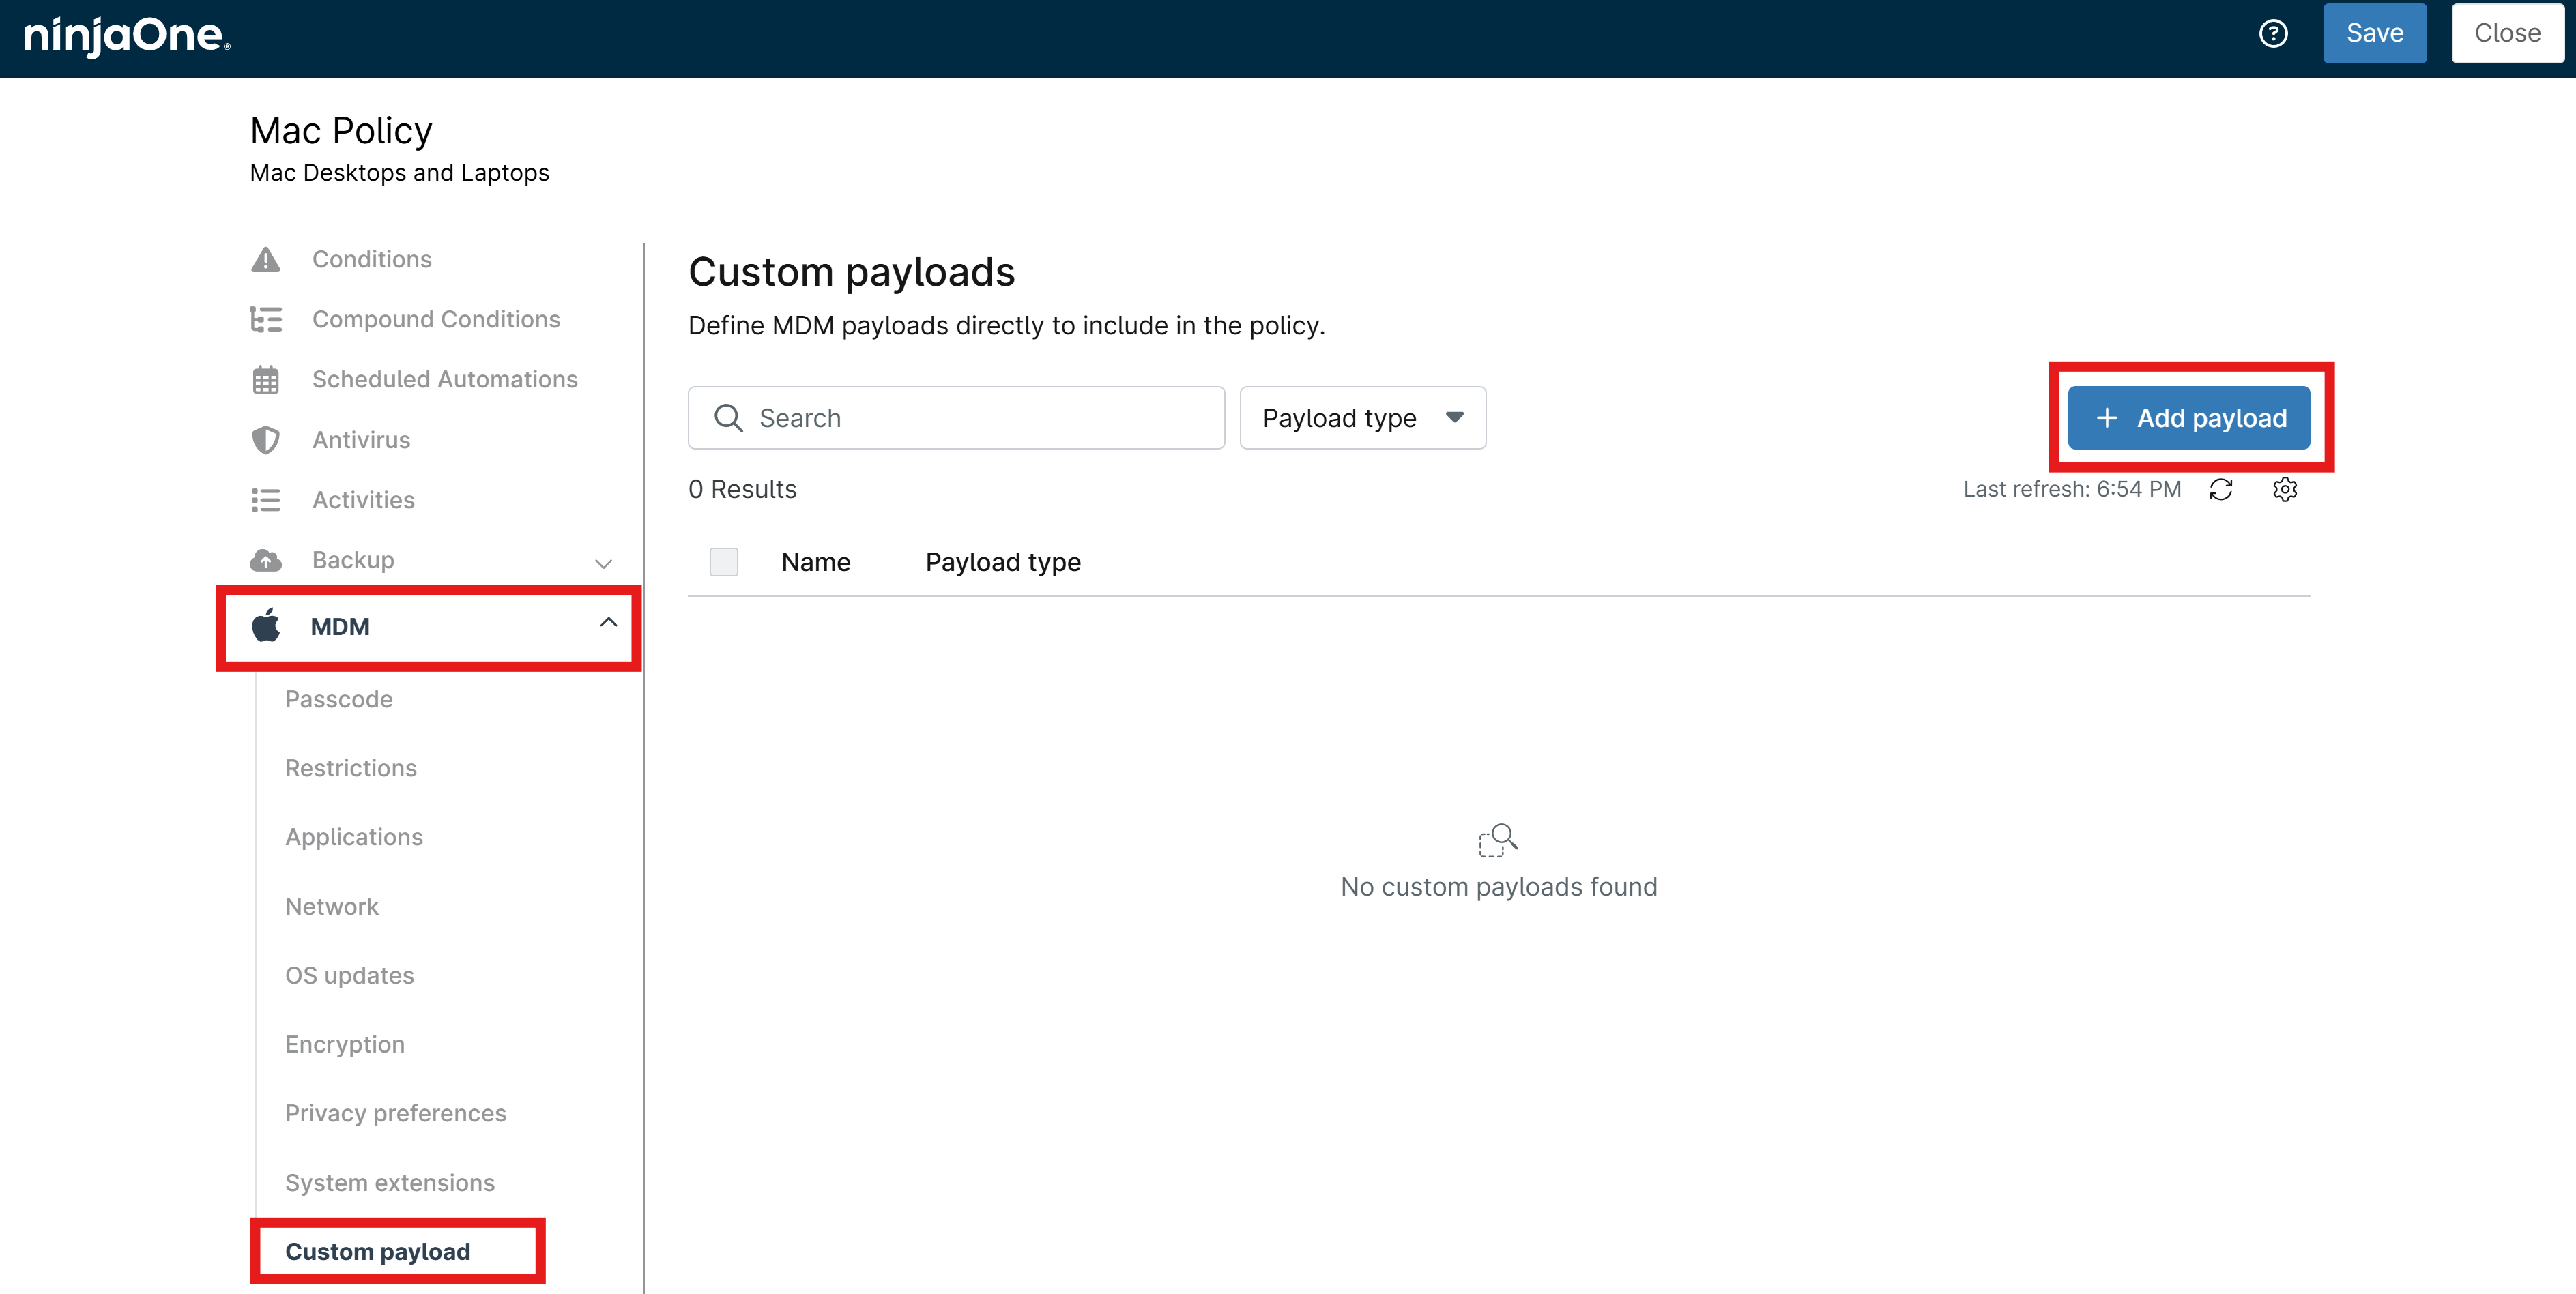Screen dimensions: 2576x1294
Task: Open Backup in the sidebar
Action: pyautogui.click(x=353, y=560)
